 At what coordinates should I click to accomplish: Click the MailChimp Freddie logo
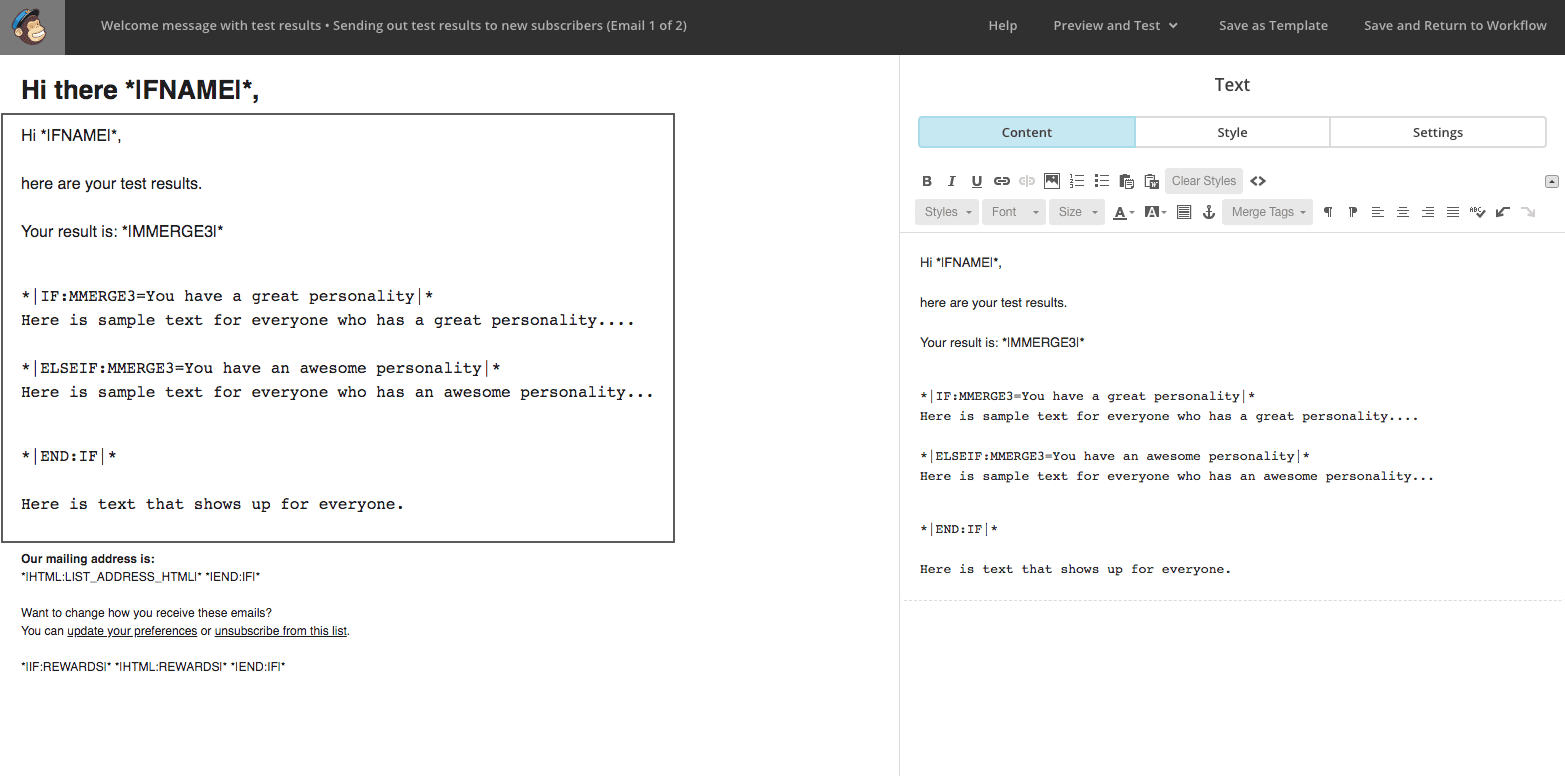point(32,27)
